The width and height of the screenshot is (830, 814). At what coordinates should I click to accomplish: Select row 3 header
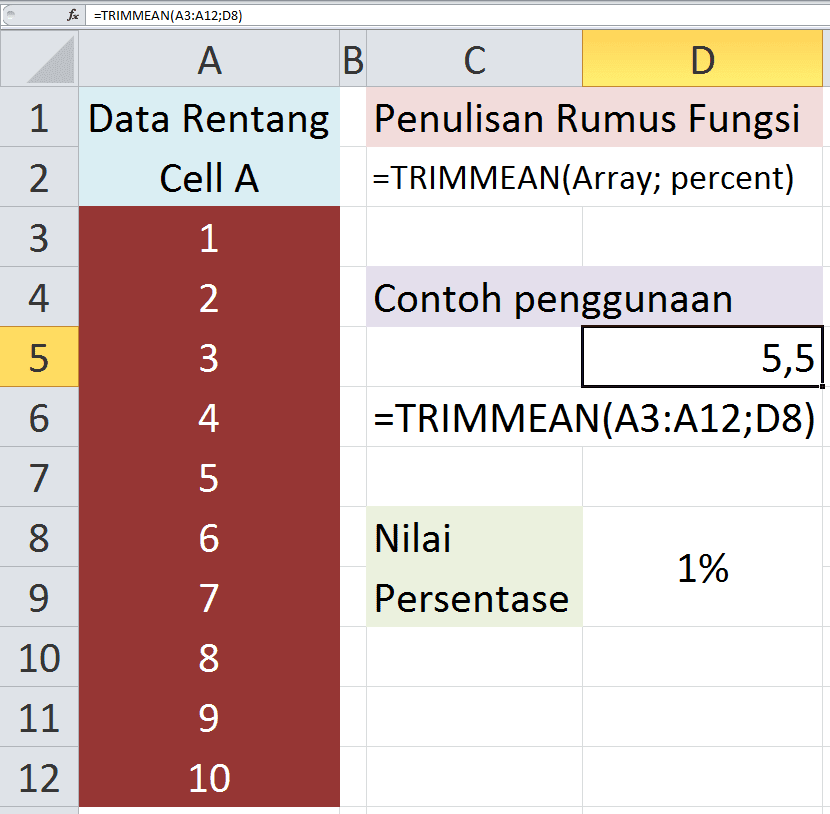pos(39,237)
